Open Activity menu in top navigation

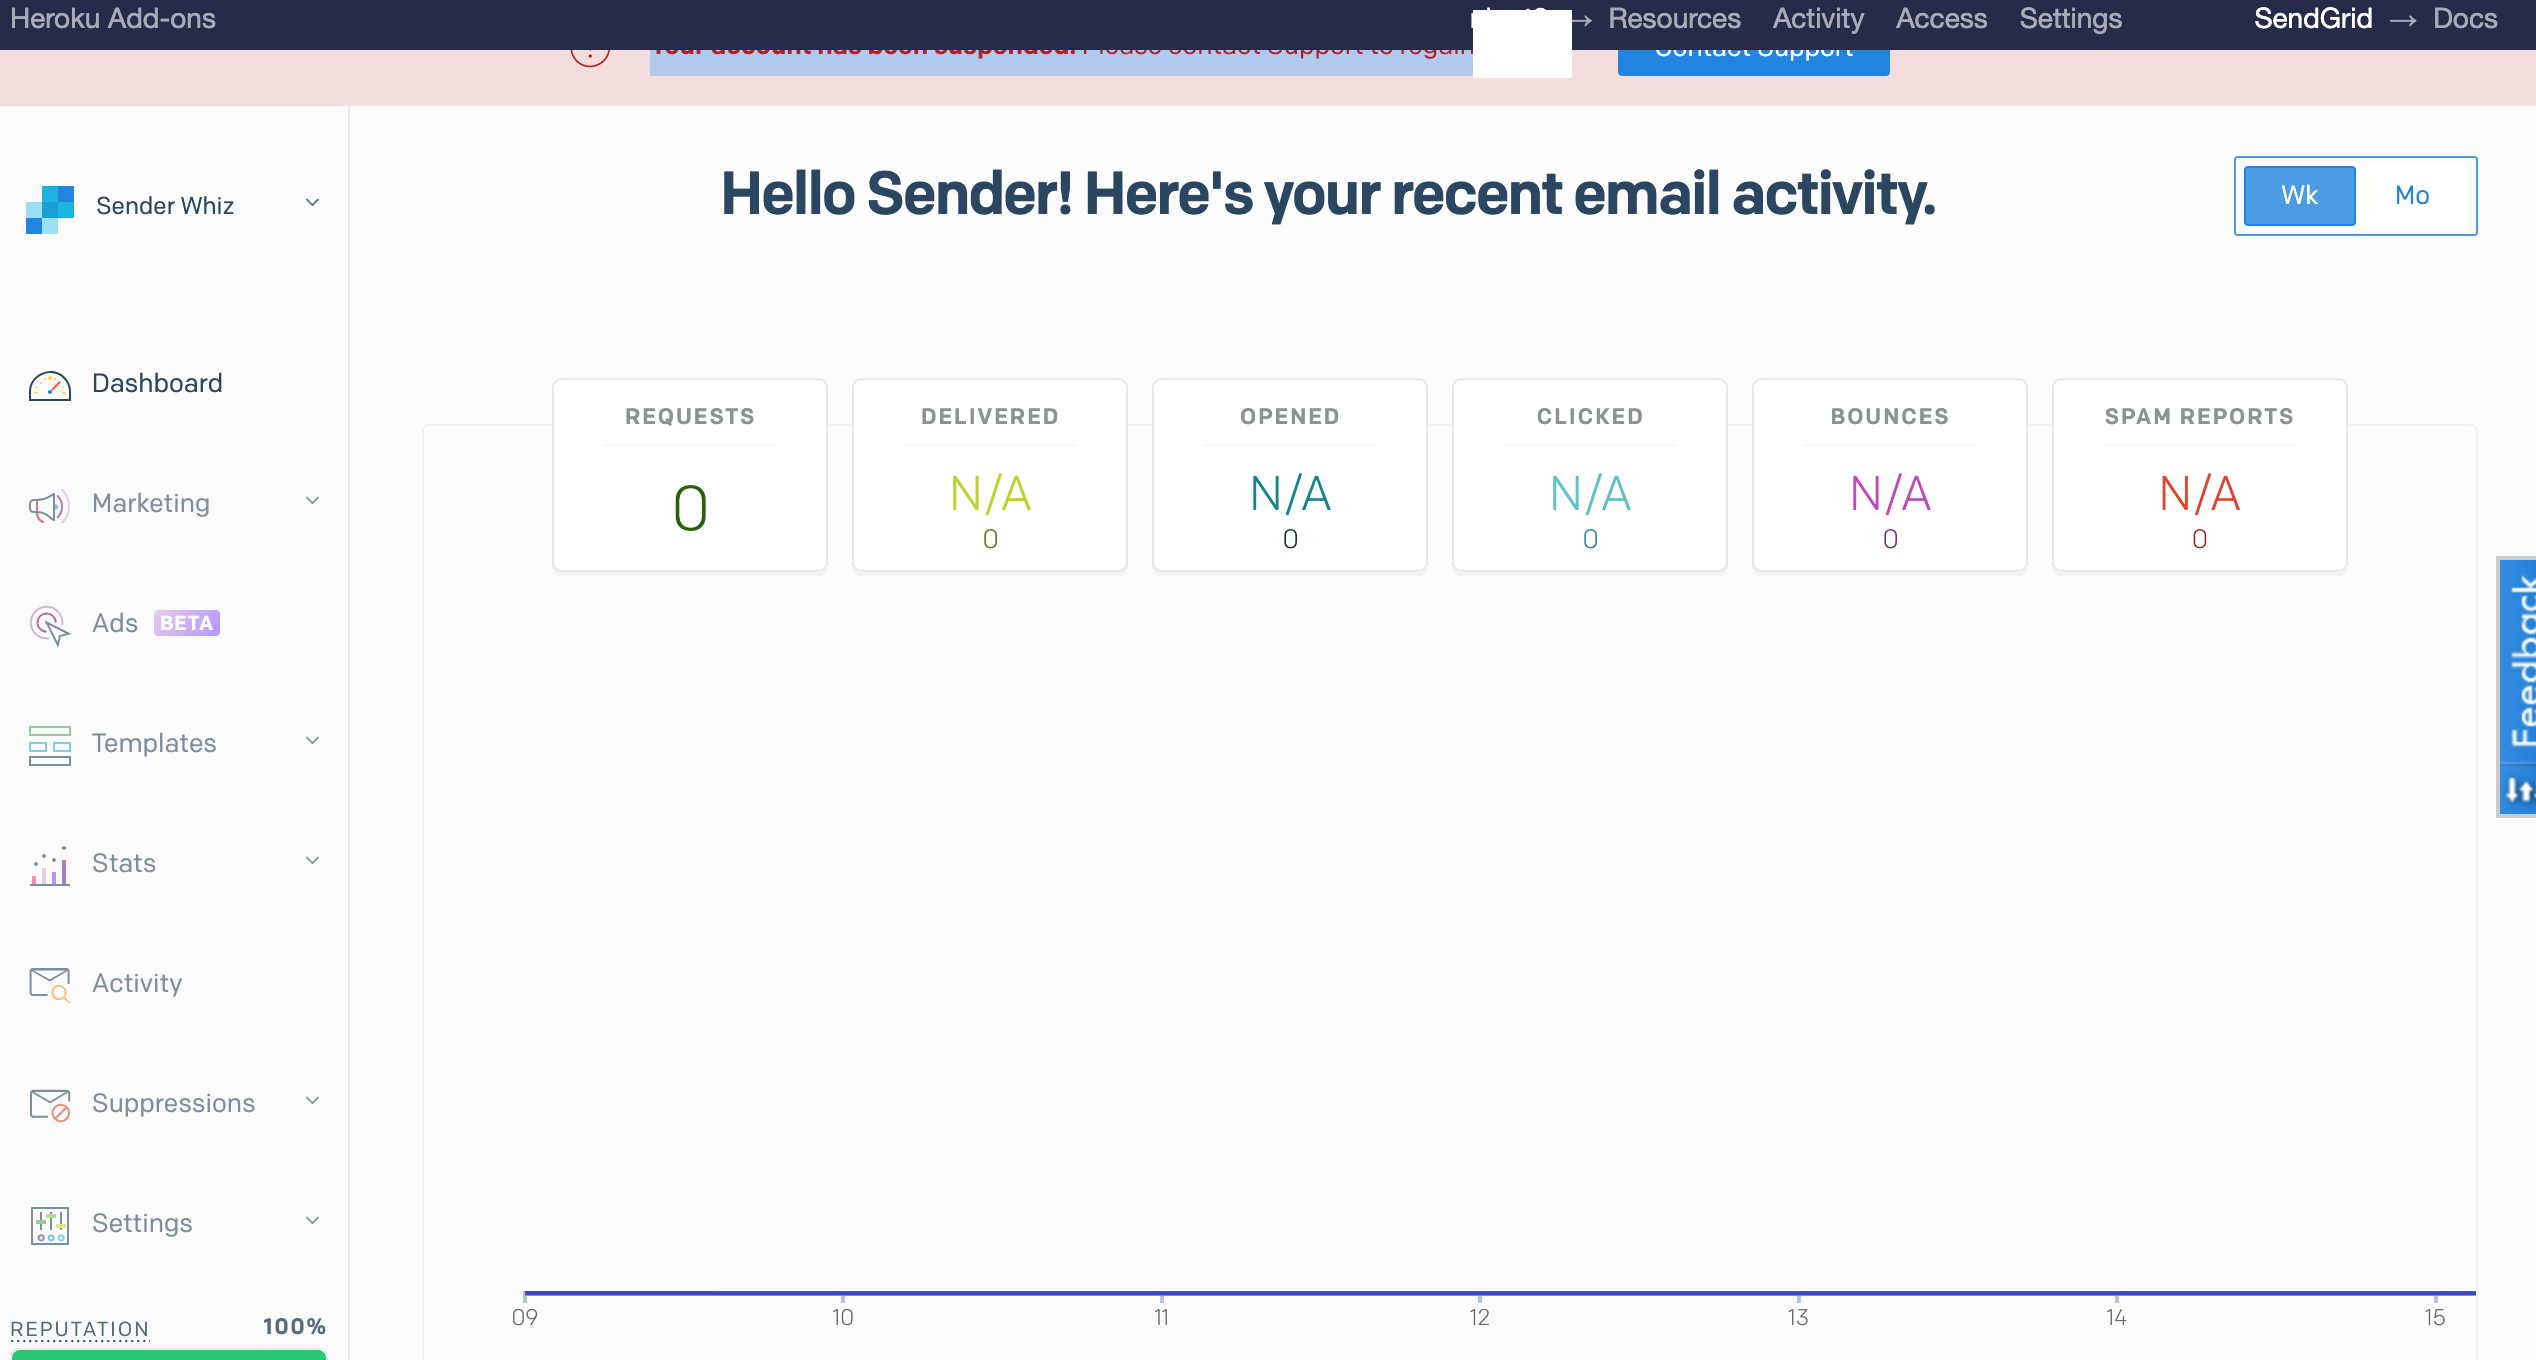click(x=1816, y=18)
